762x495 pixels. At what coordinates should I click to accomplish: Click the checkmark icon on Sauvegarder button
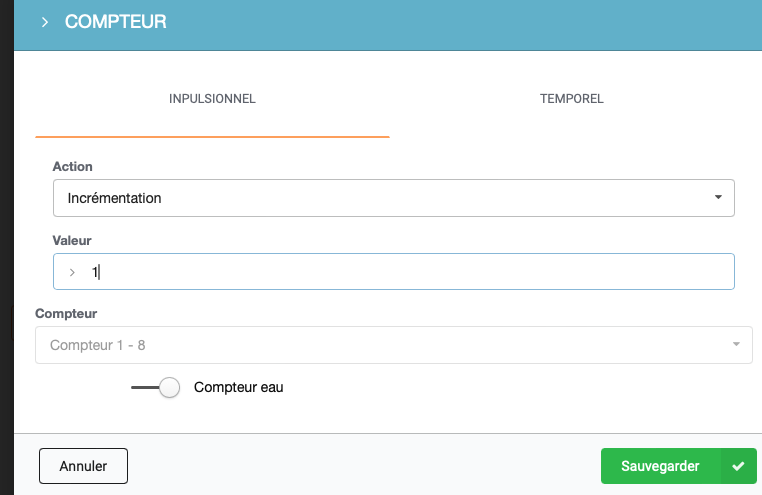point(738,466)
